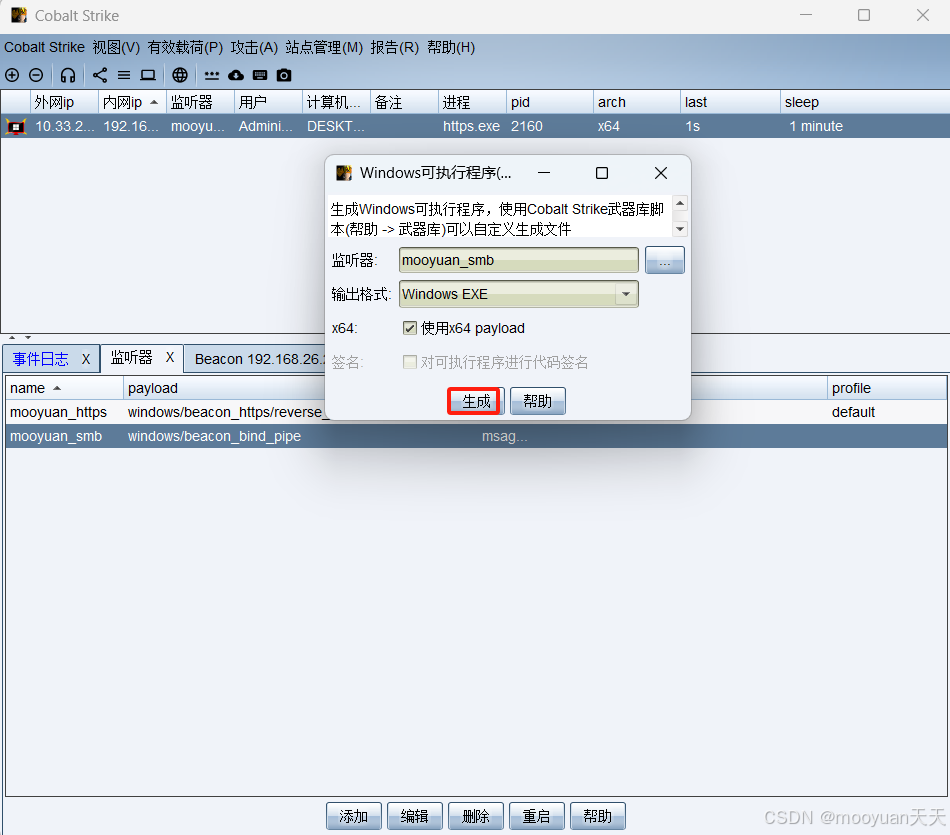The height and width of the screenshot is (835, 950).
Task: Click the disconnect minus icon
Action: 36,75
